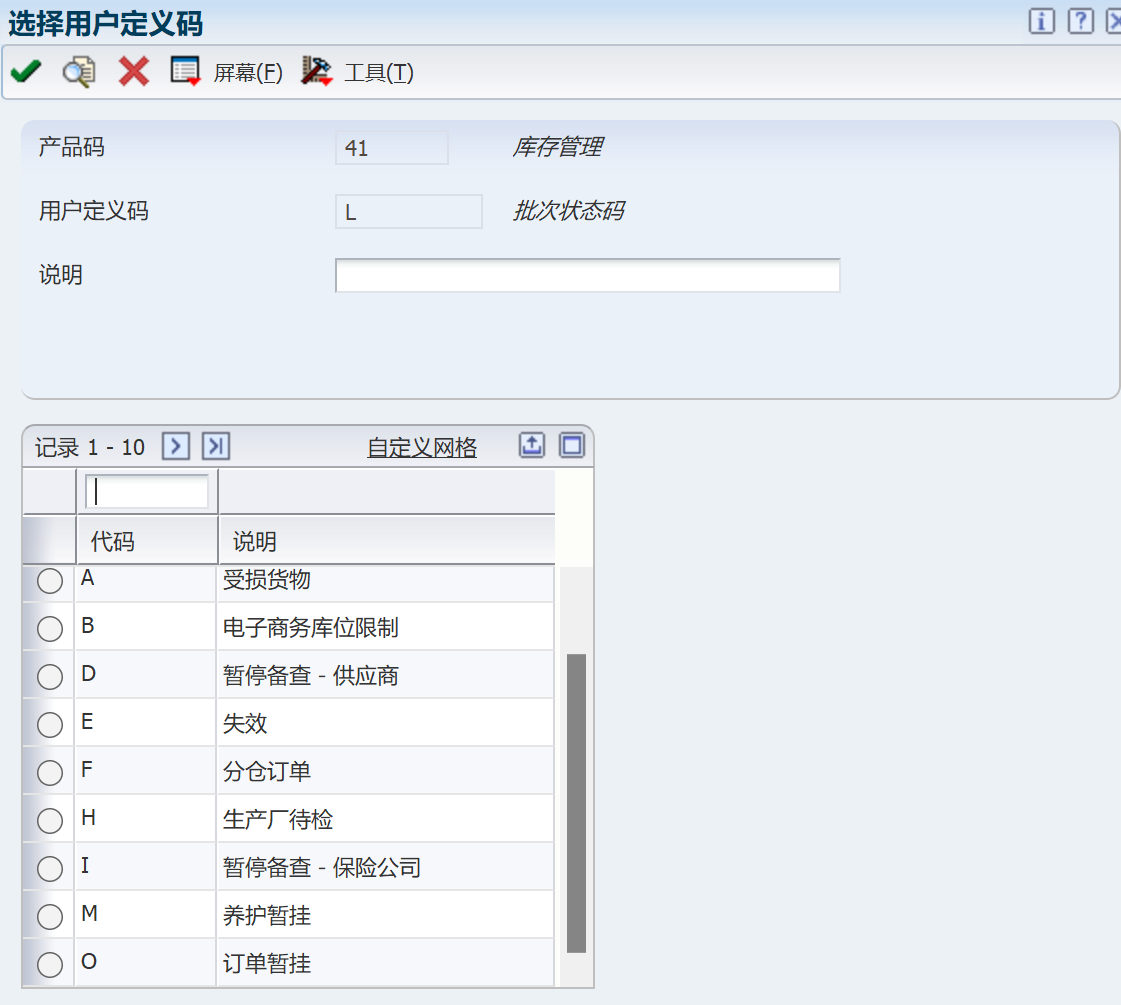Image resolution: width=1121 pixels, height=1005 pixels.
Task: Select radio button for code A
Action: [x=50, y=580]
